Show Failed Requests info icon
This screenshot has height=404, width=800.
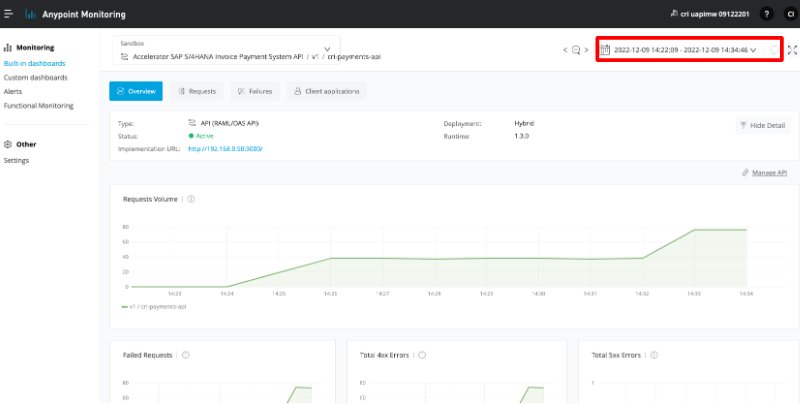click(x=186, y=355)
